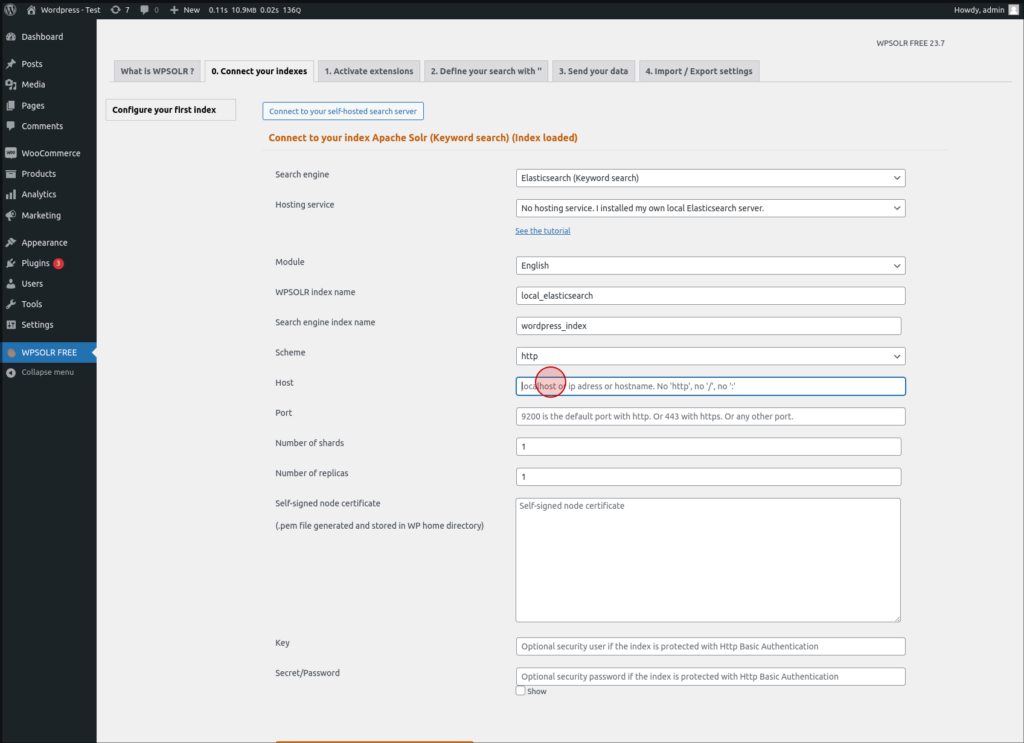Image resolution: width=1024 pixels, height=743 pixels.
Task: Open 3. Send your data tab
Action: pos(593,71)
